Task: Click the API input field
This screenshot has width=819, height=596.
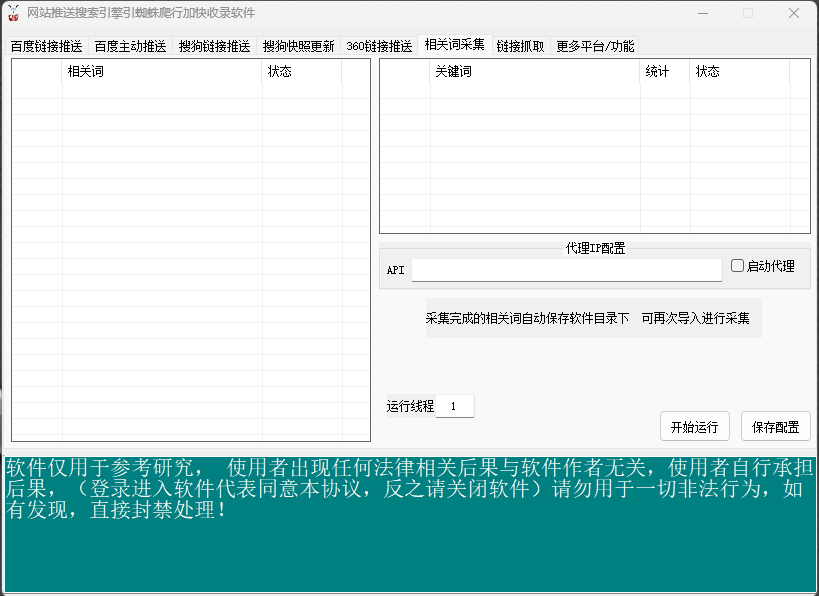Action: tap(566, 270)
